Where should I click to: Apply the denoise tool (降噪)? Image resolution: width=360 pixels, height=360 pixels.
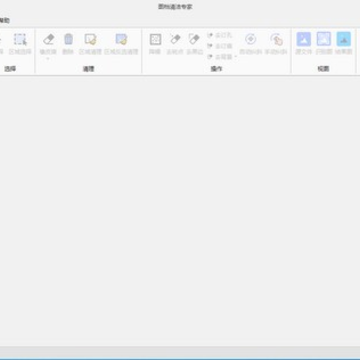(x=155, y=44)
